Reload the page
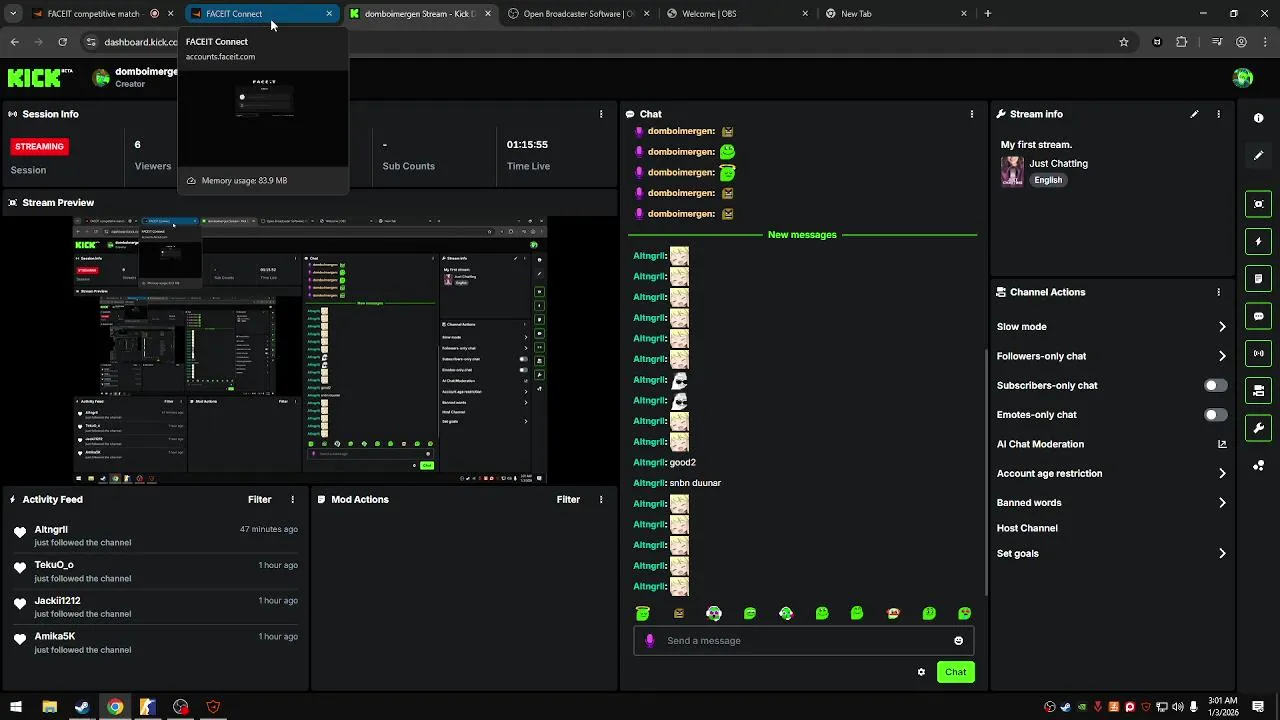The height and width of the screenshot is (720, 1280). tap(62, 42)
